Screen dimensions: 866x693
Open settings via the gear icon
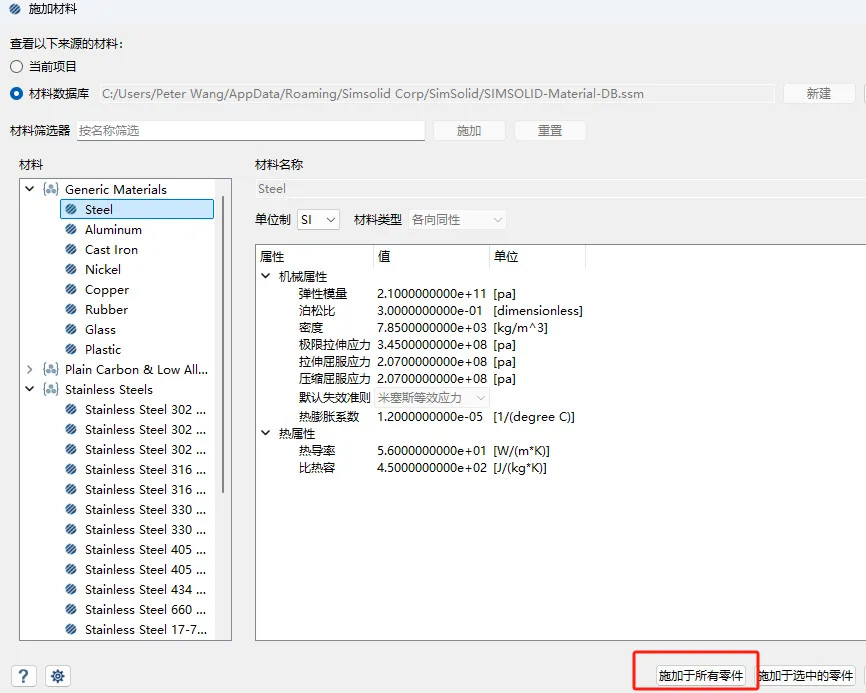tap(58, 676)
